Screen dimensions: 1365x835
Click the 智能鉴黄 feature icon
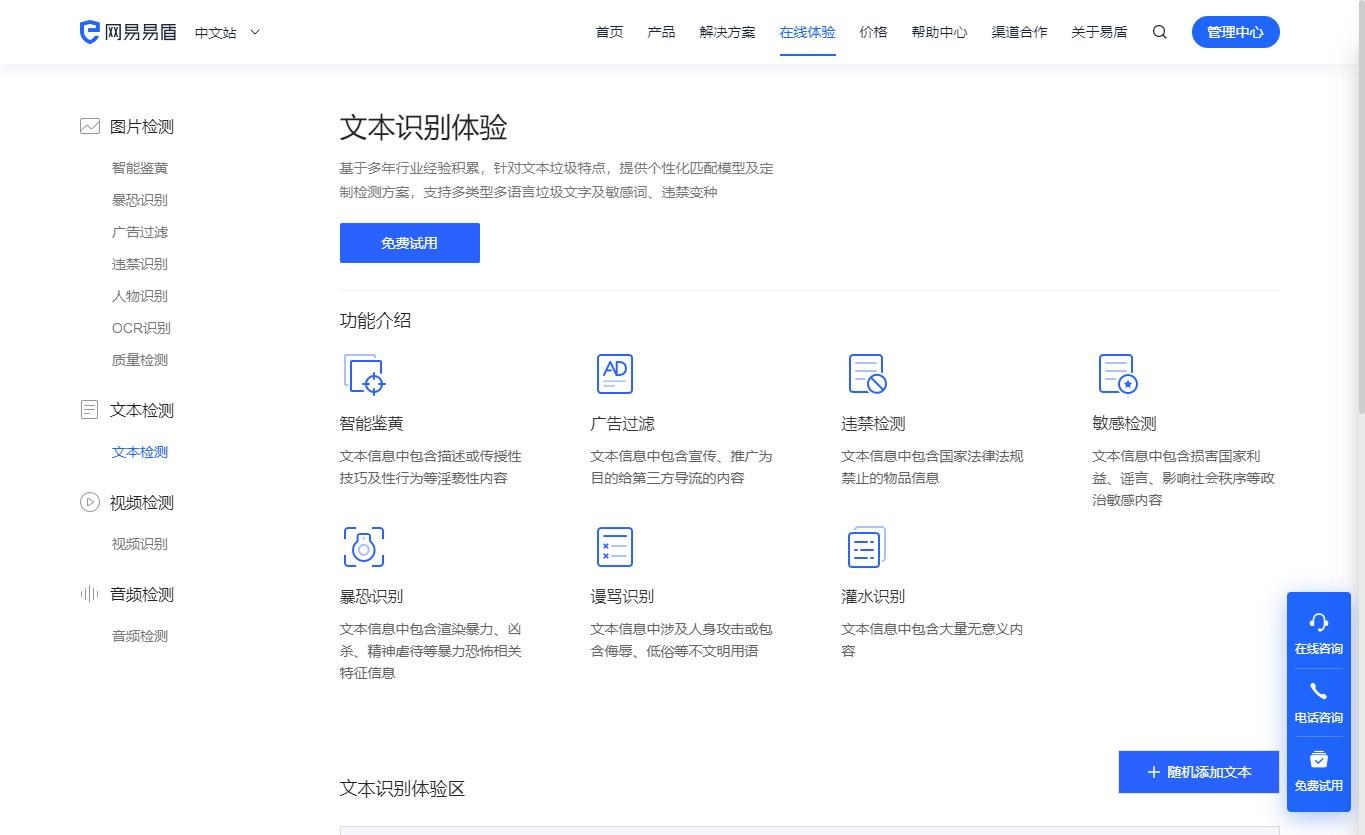click(364, 374)
